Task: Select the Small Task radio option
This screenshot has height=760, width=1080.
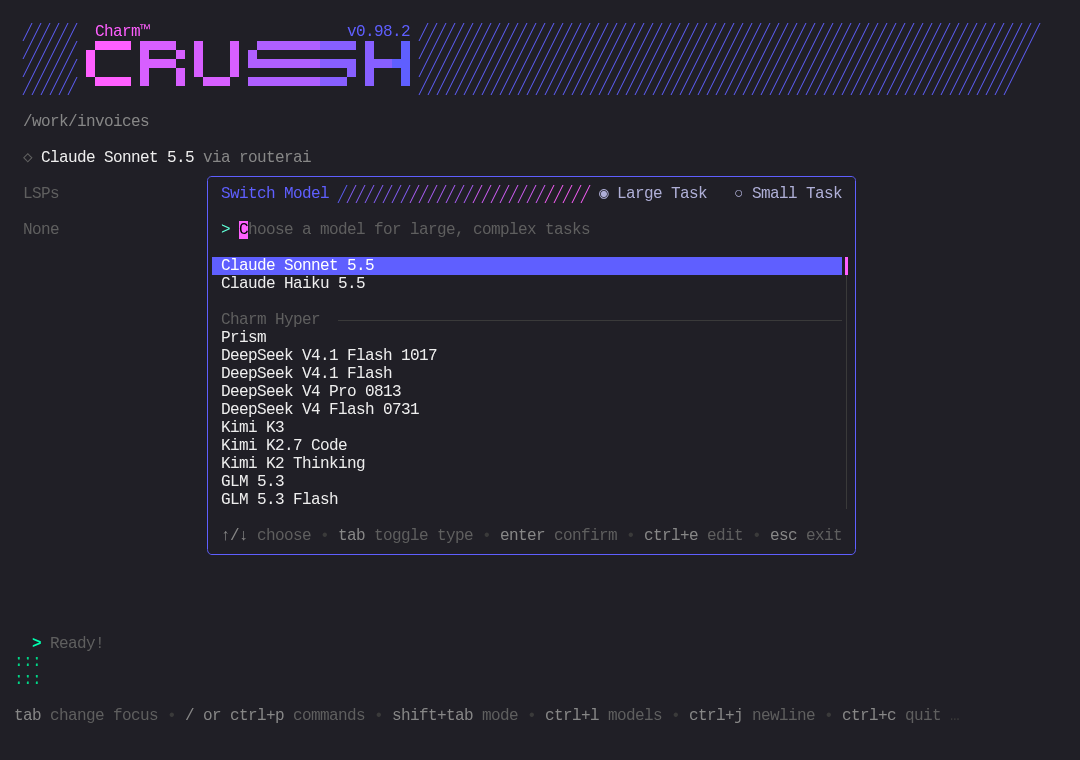Action: [788, 193]
